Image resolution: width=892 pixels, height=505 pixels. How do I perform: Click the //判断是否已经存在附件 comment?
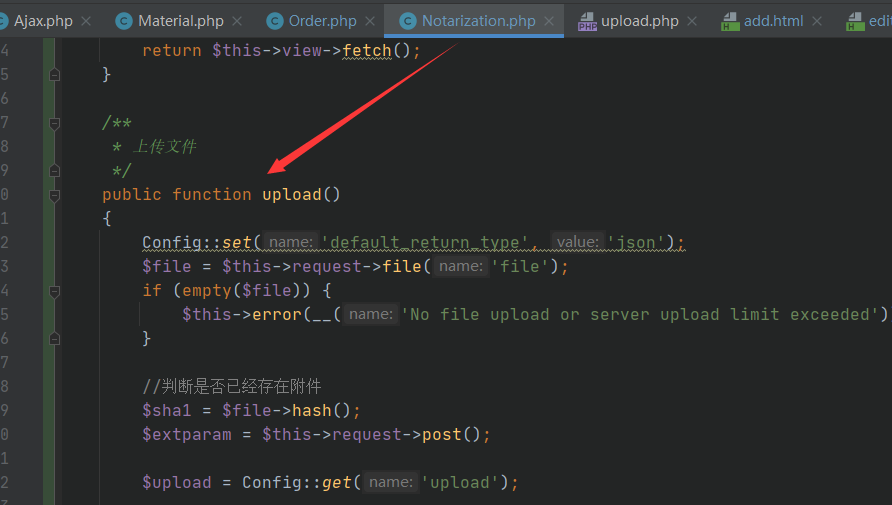(x=232, y=387)
